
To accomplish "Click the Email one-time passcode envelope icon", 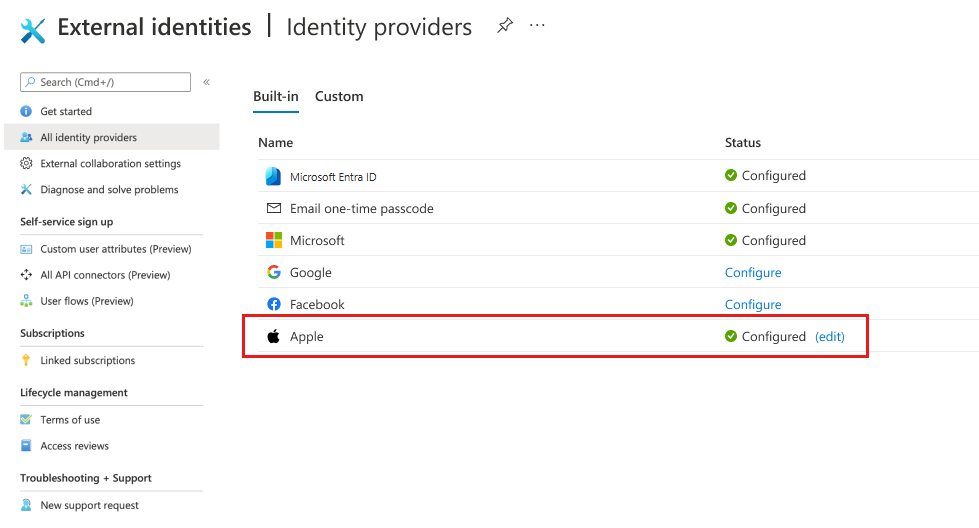I will pyautogui.click(x=273, y=208).
